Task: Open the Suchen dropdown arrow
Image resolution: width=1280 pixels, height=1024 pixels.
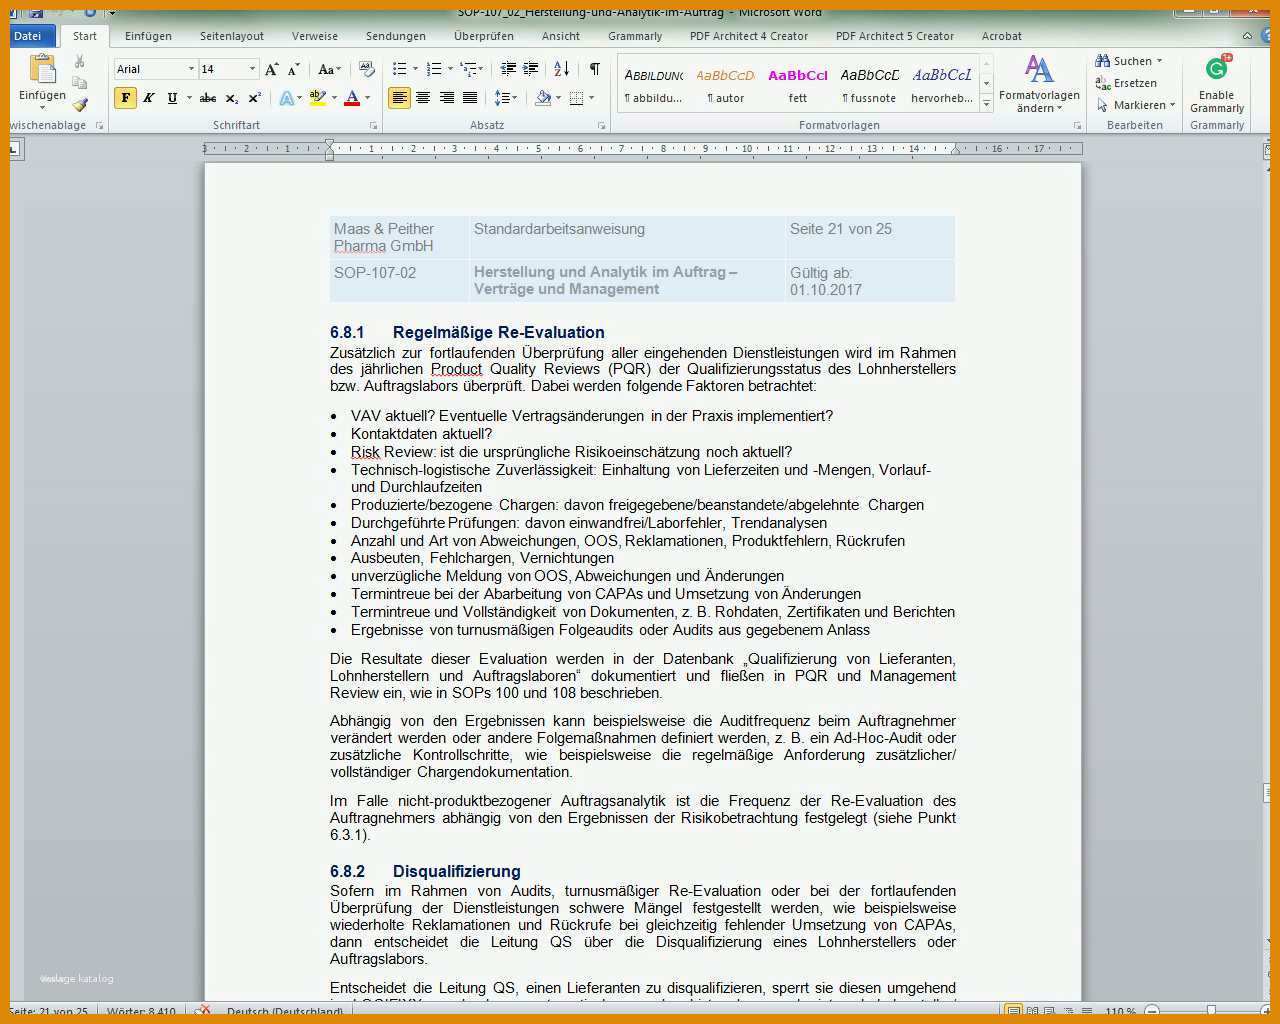Action: (1159, 61)
